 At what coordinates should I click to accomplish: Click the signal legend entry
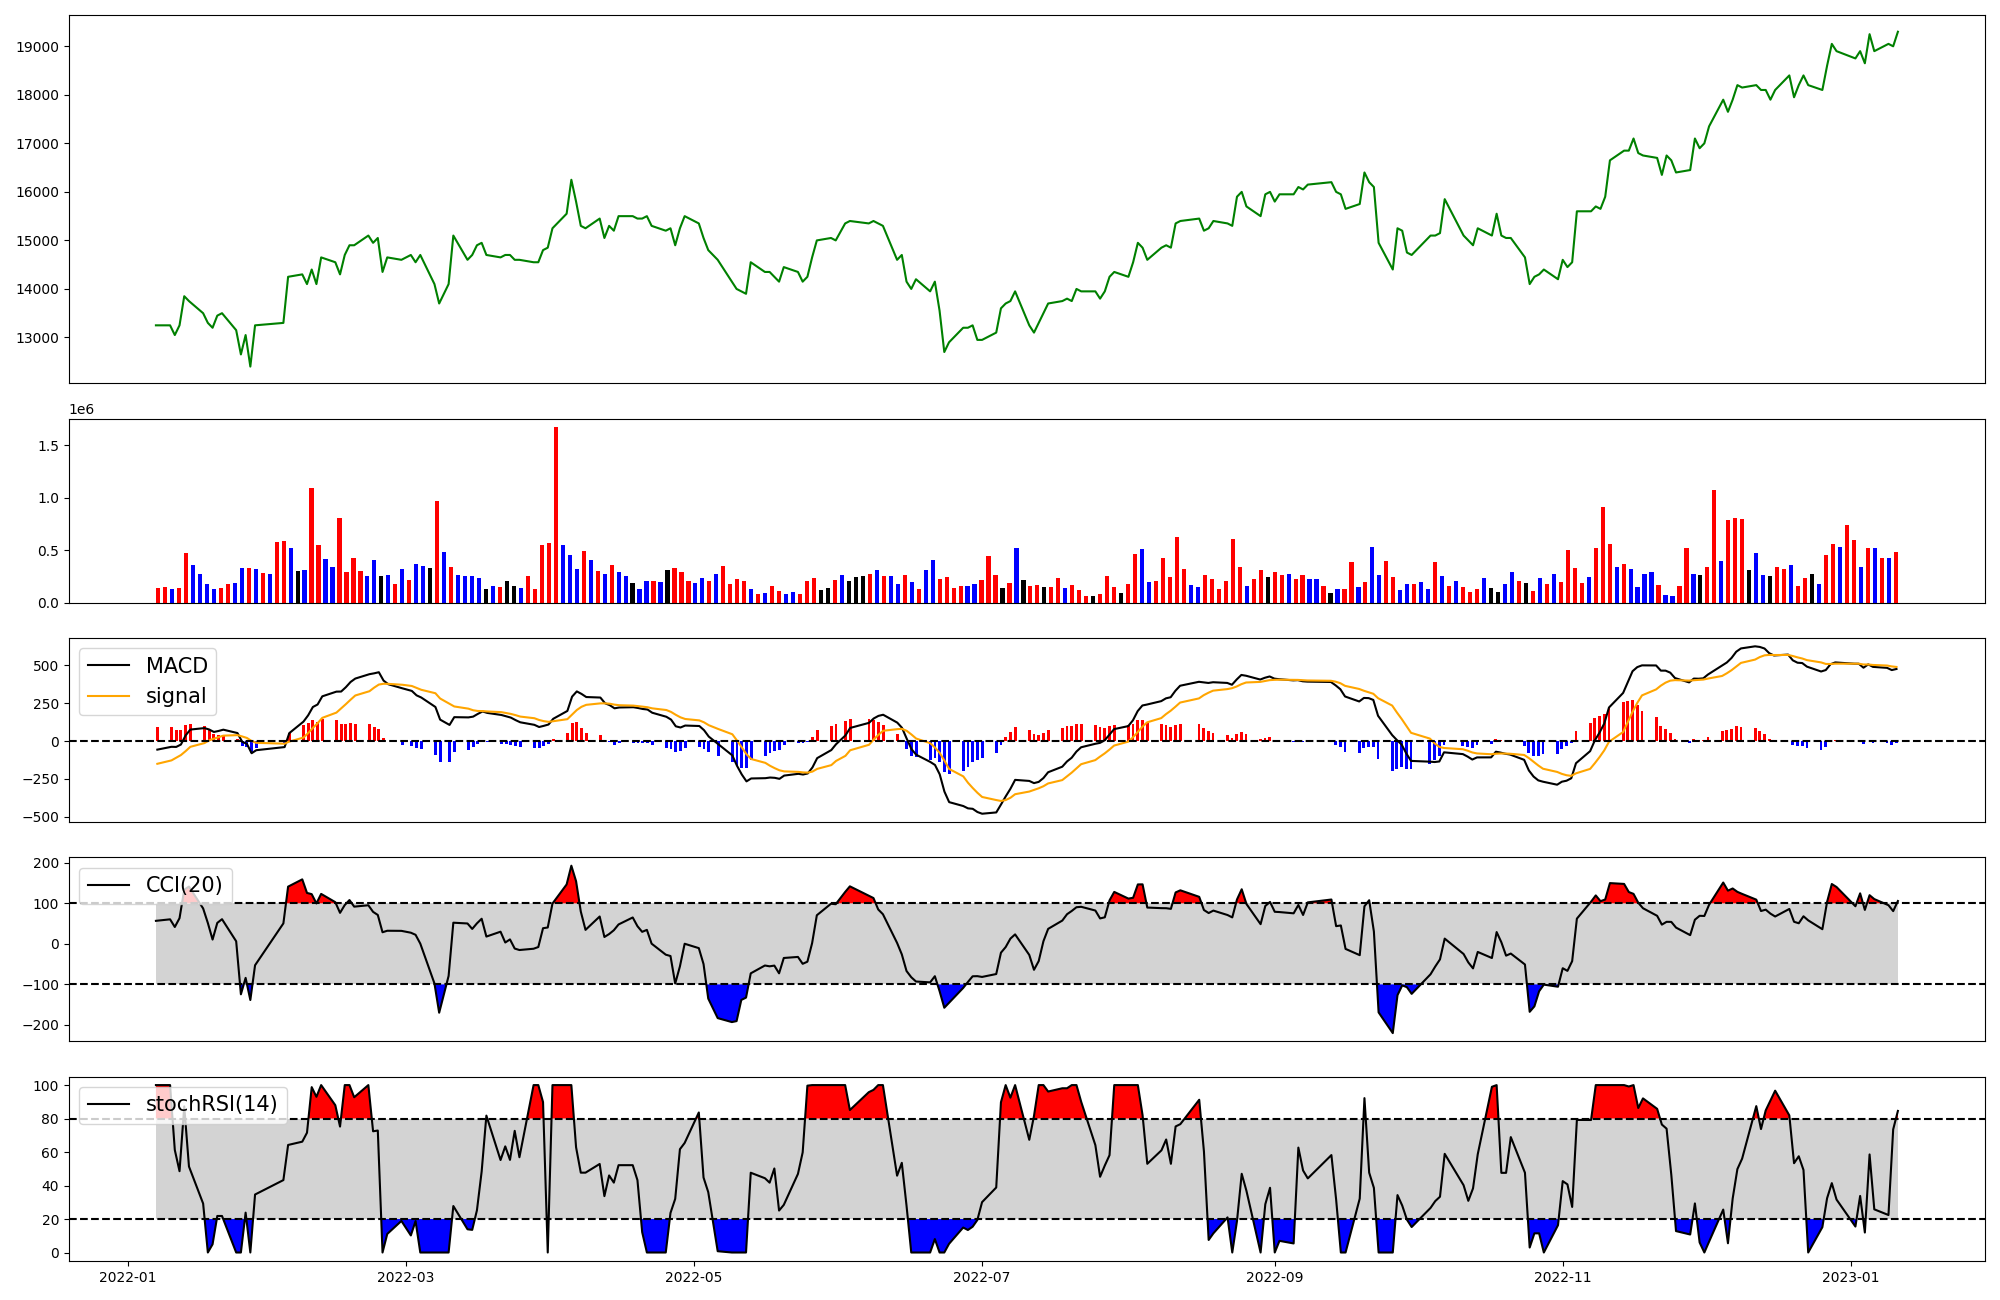tap(176, 696)
